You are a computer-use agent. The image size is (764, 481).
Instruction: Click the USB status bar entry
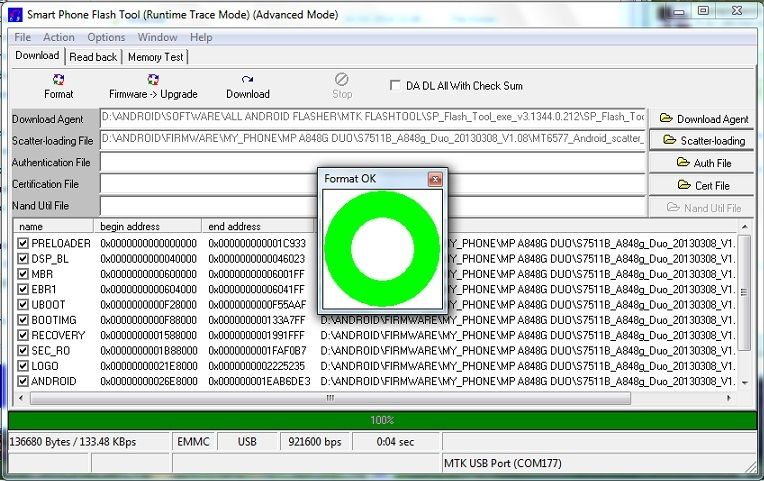[x=247, y=442]
